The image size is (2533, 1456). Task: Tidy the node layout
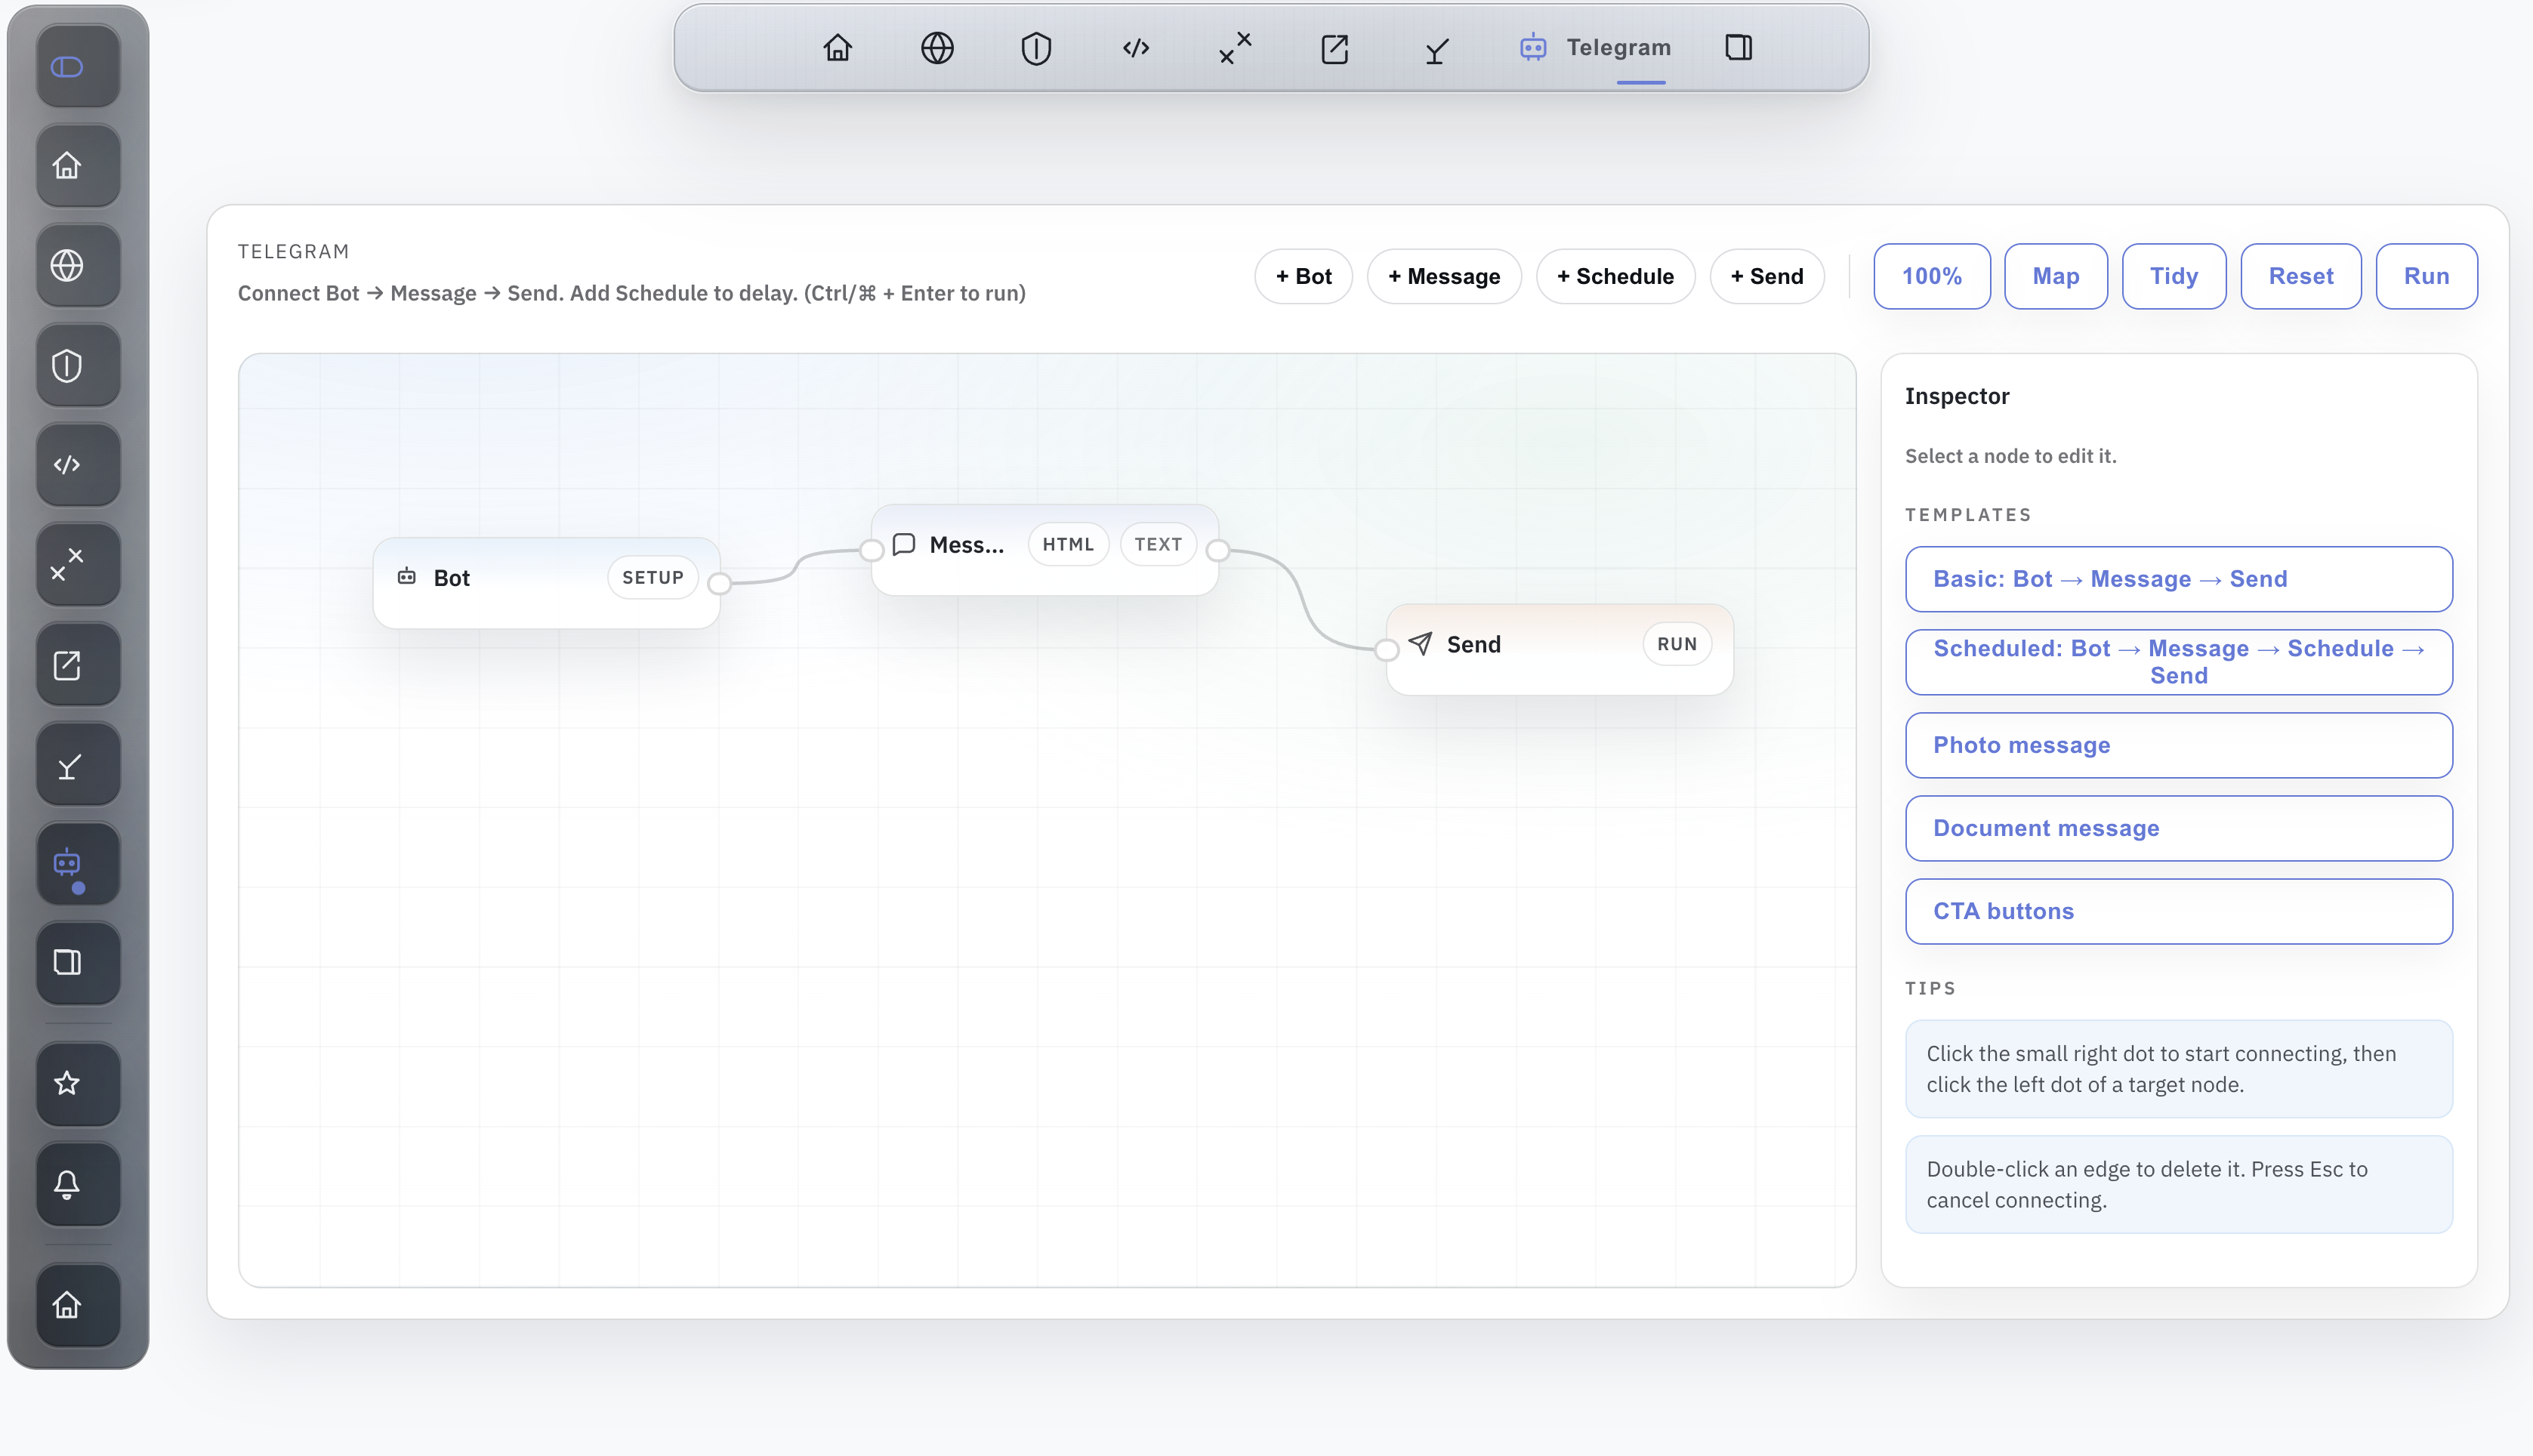click(2174, 276)
